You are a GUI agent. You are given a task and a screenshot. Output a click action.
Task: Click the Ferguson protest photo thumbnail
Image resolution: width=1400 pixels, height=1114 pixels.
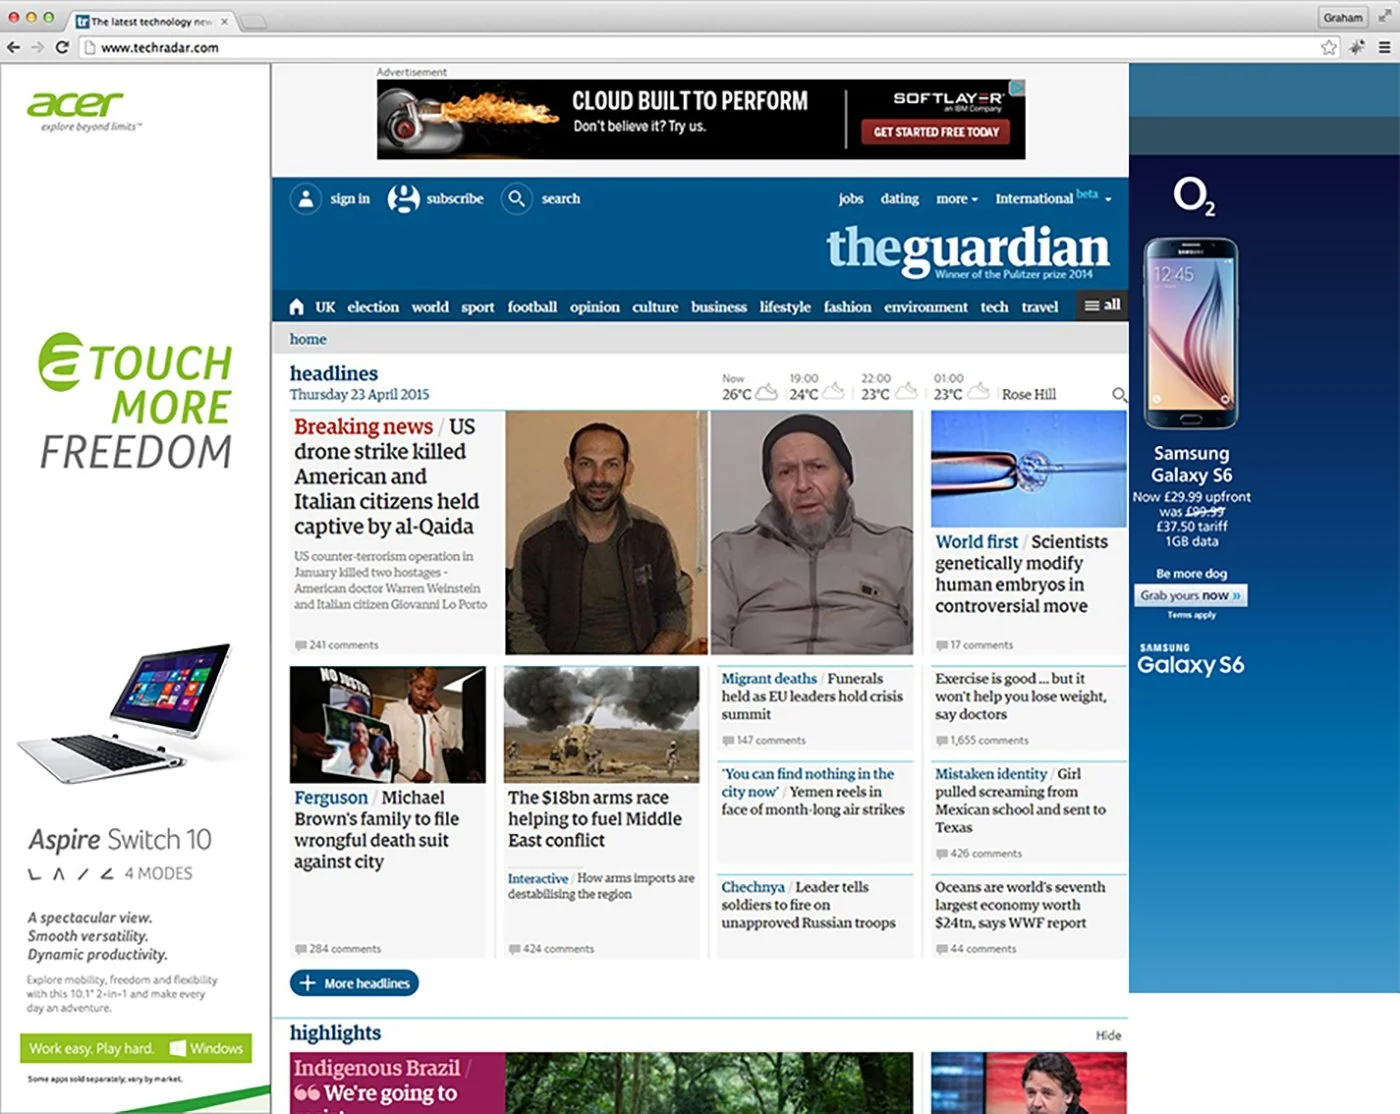click(388, 725)
